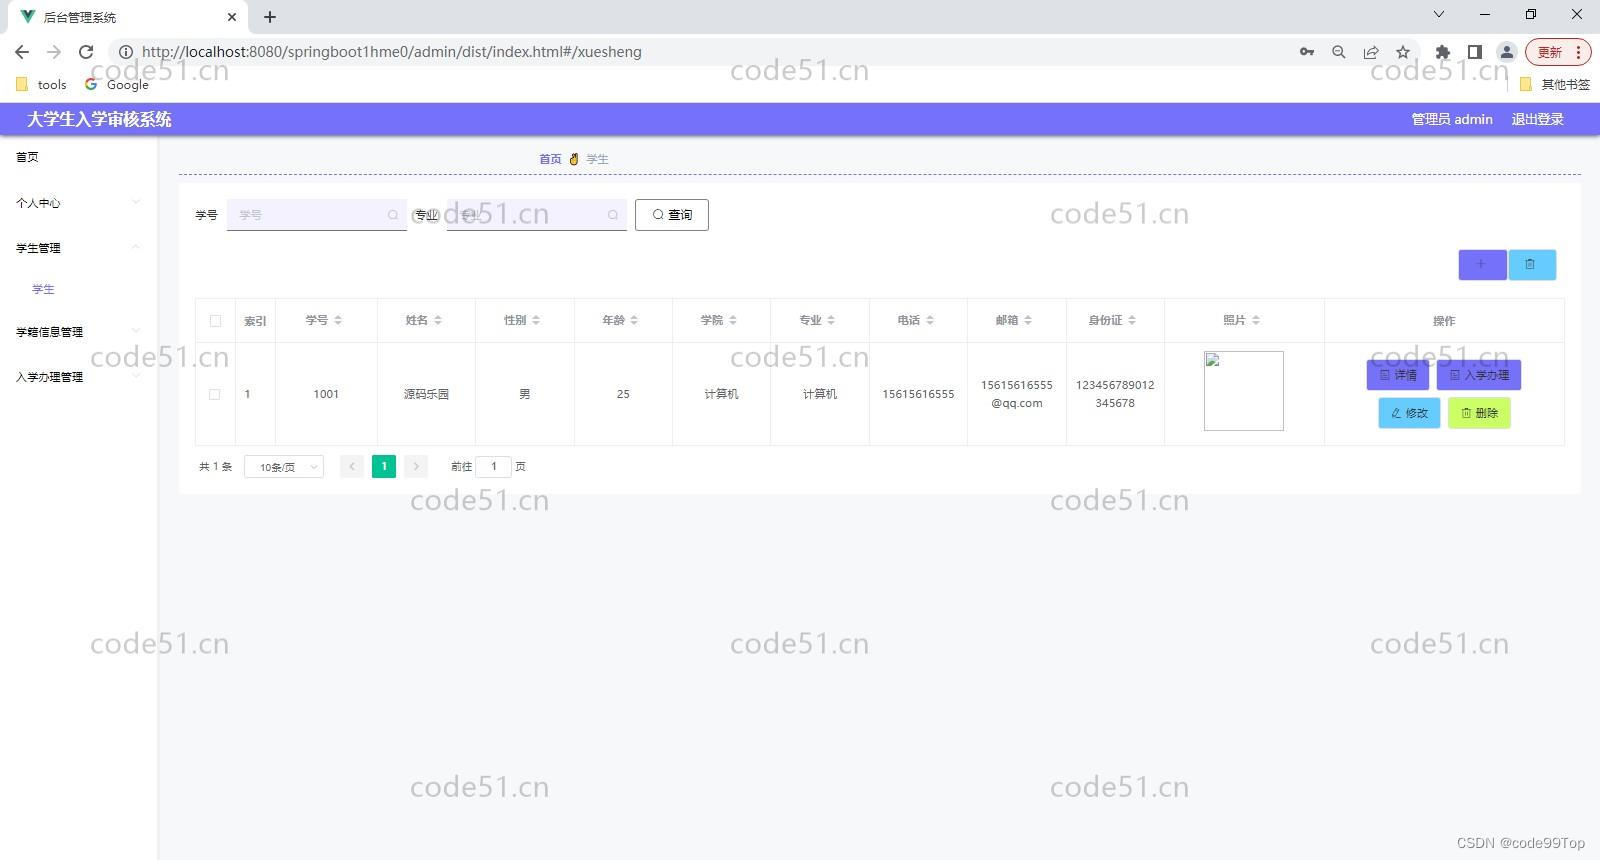Open the saved passwords key icon
Screen dimensions: 1600x860
[1307, 52]
